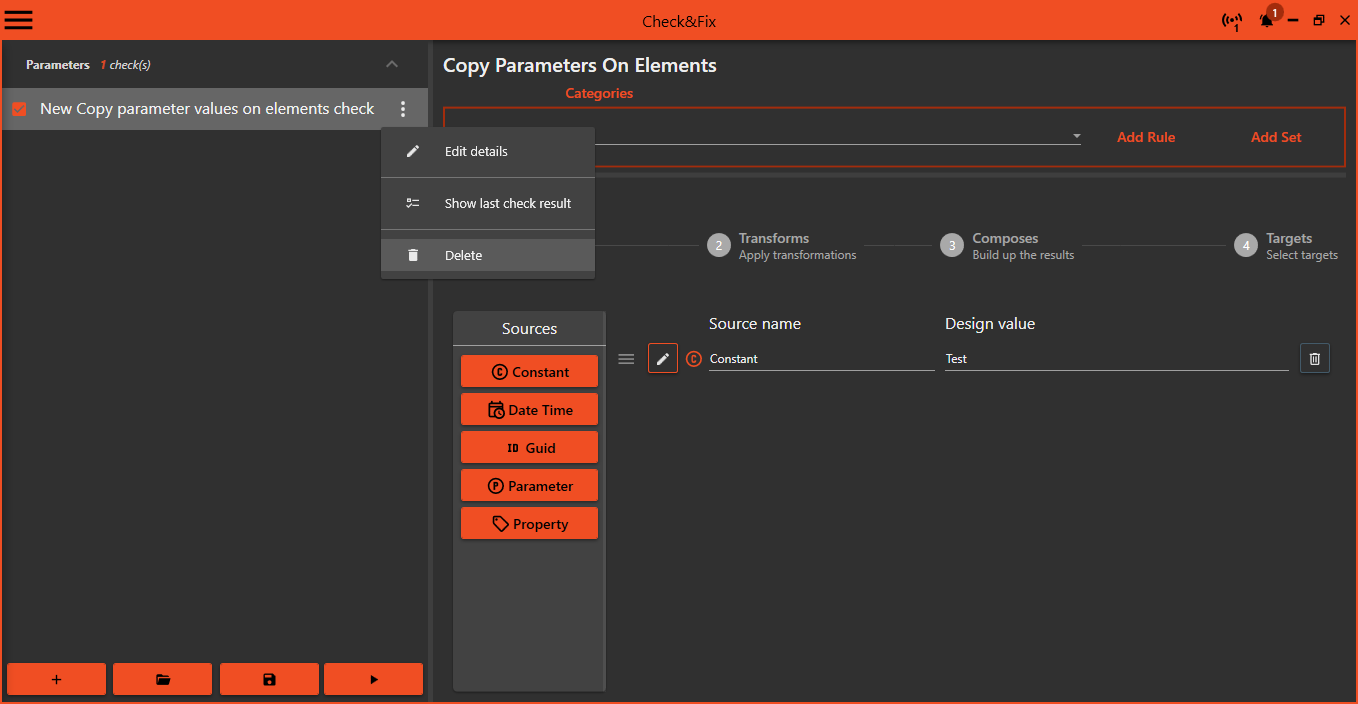Screen dimensions: 1358x704
Task: Click the save disk icon button
Action: [x=269, y=679]
